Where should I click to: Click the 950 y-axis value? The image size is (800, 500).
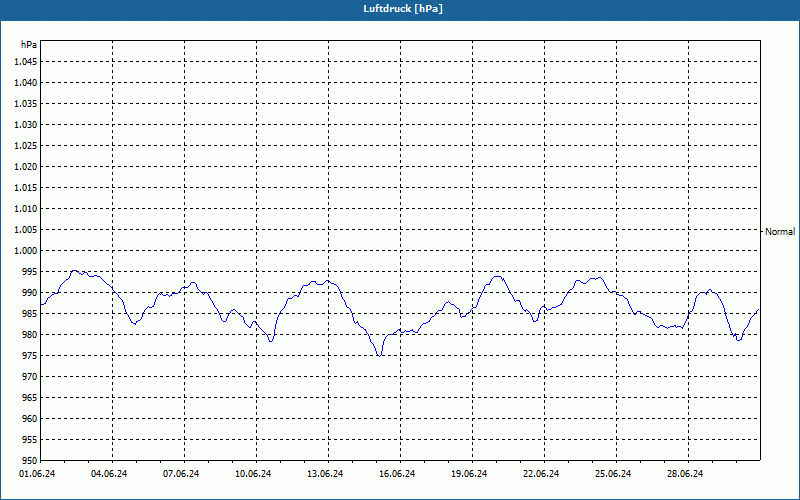30,460
